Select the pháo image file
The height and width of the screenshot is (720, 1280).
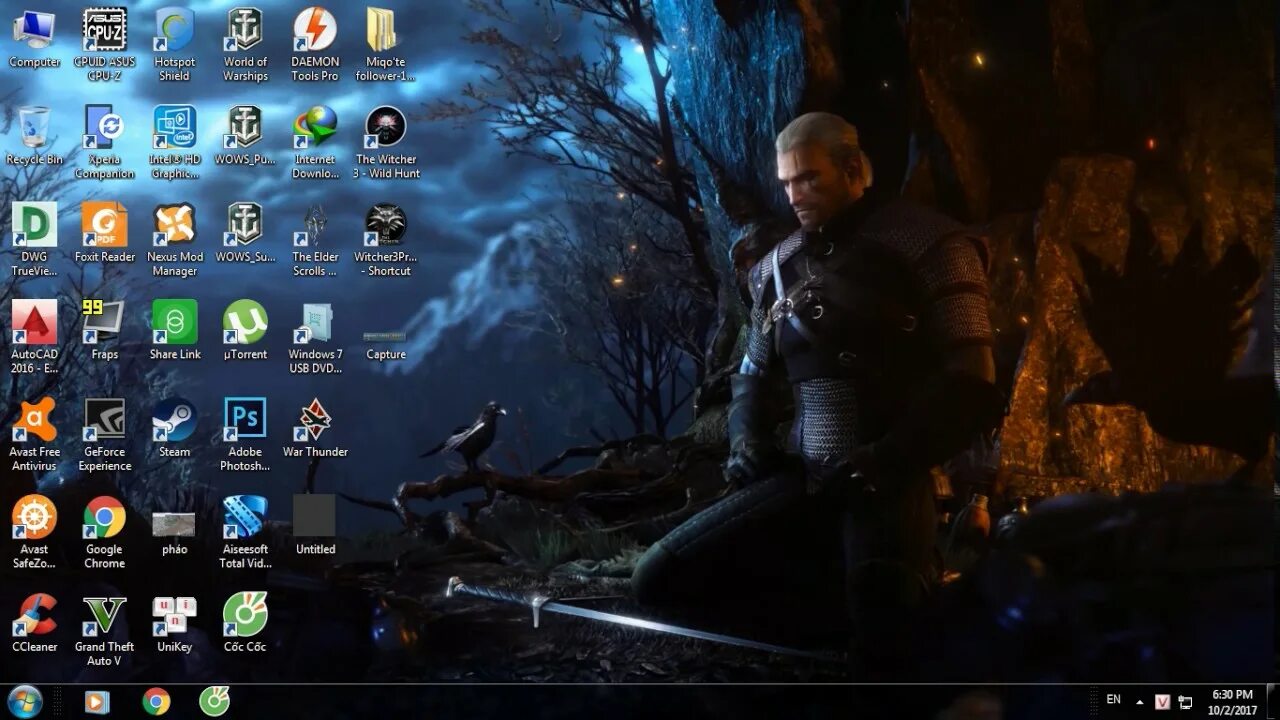[x=174, y=532]
